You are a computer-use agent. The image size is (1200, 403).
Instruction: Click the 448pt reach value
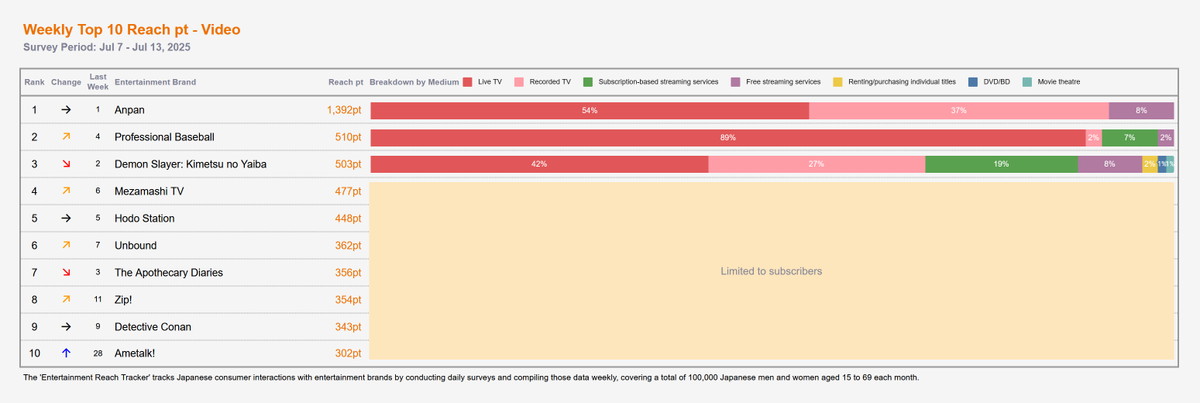coord(348,218)
